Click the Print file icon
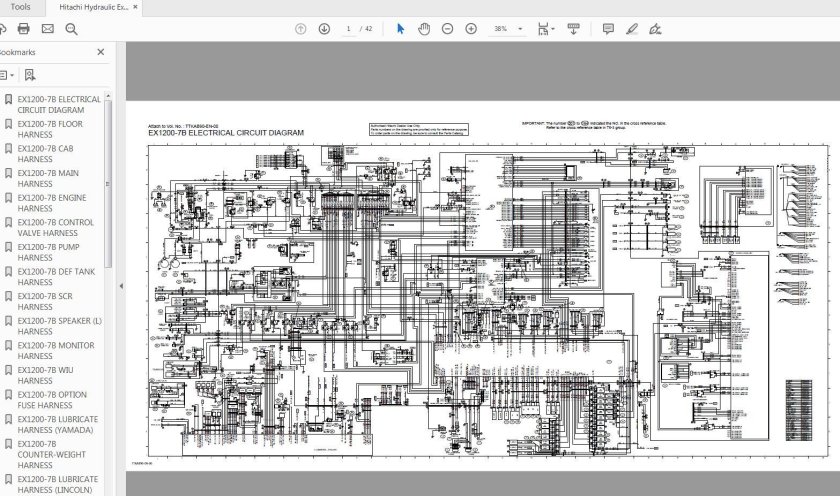The width and height of the screenshot is (840, 496). point(23,29)
